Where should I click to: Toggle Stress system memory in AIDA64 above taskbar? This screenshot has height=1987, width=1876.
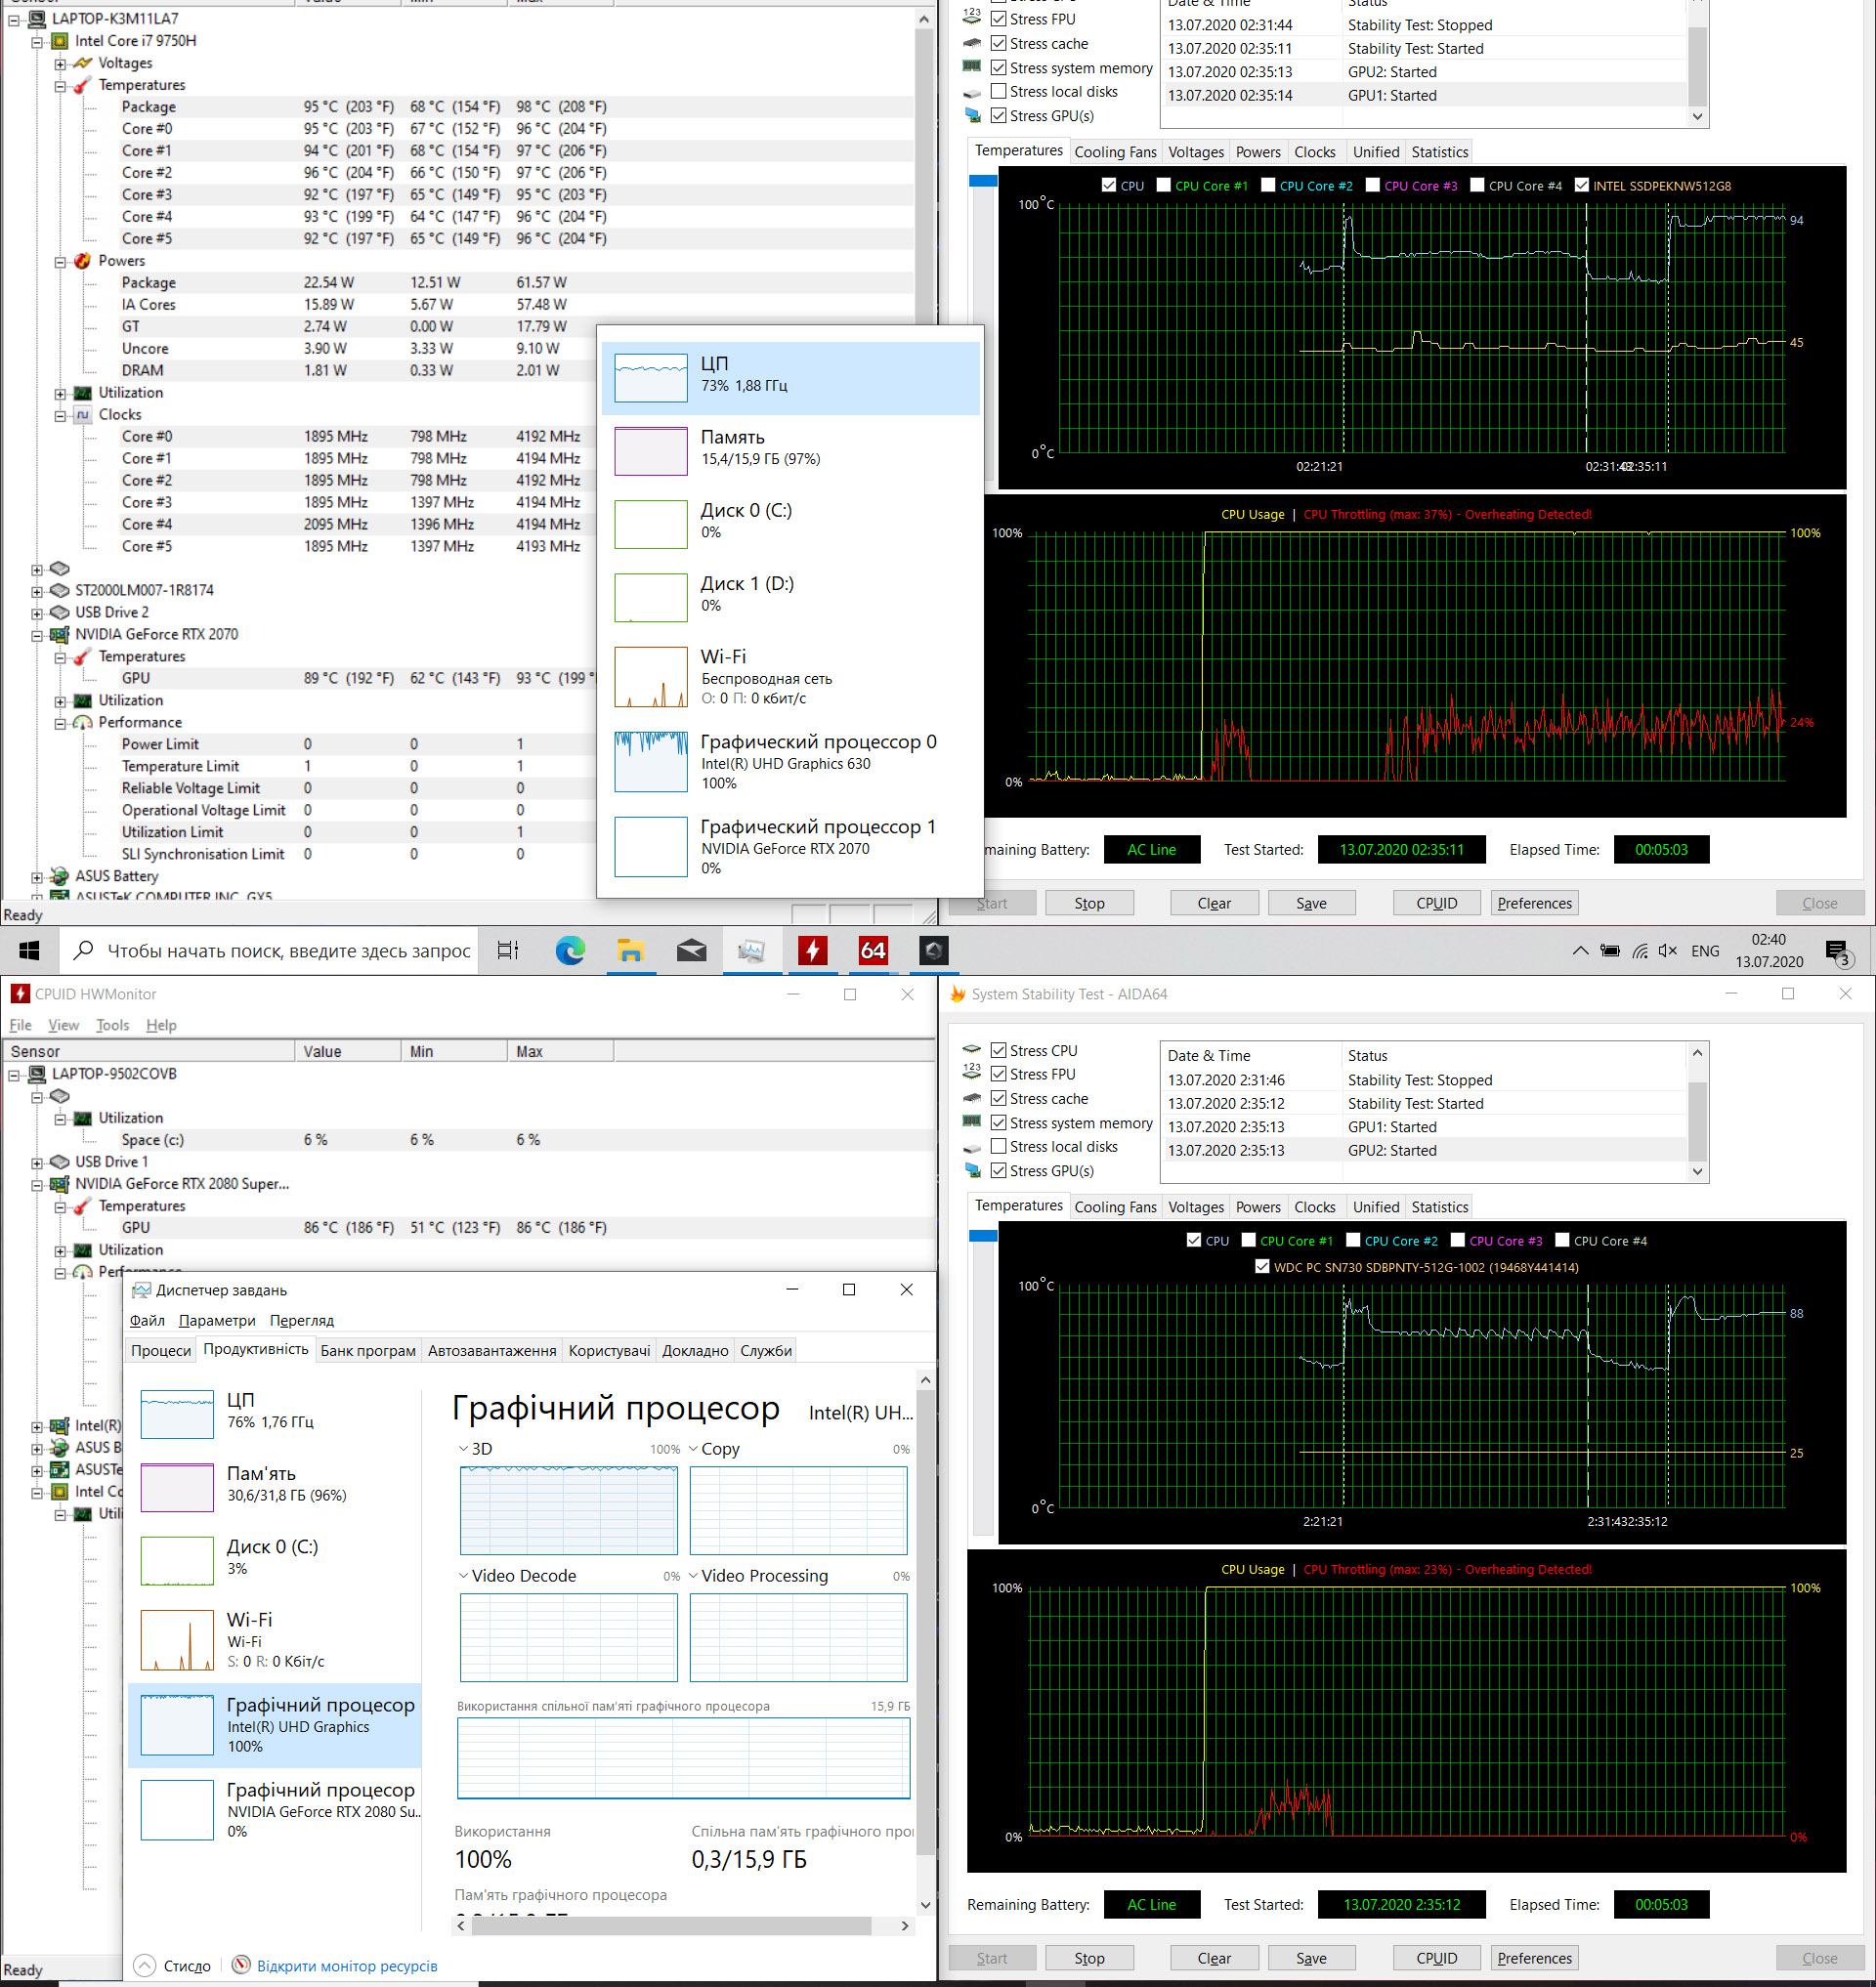[x=998, y=68]
